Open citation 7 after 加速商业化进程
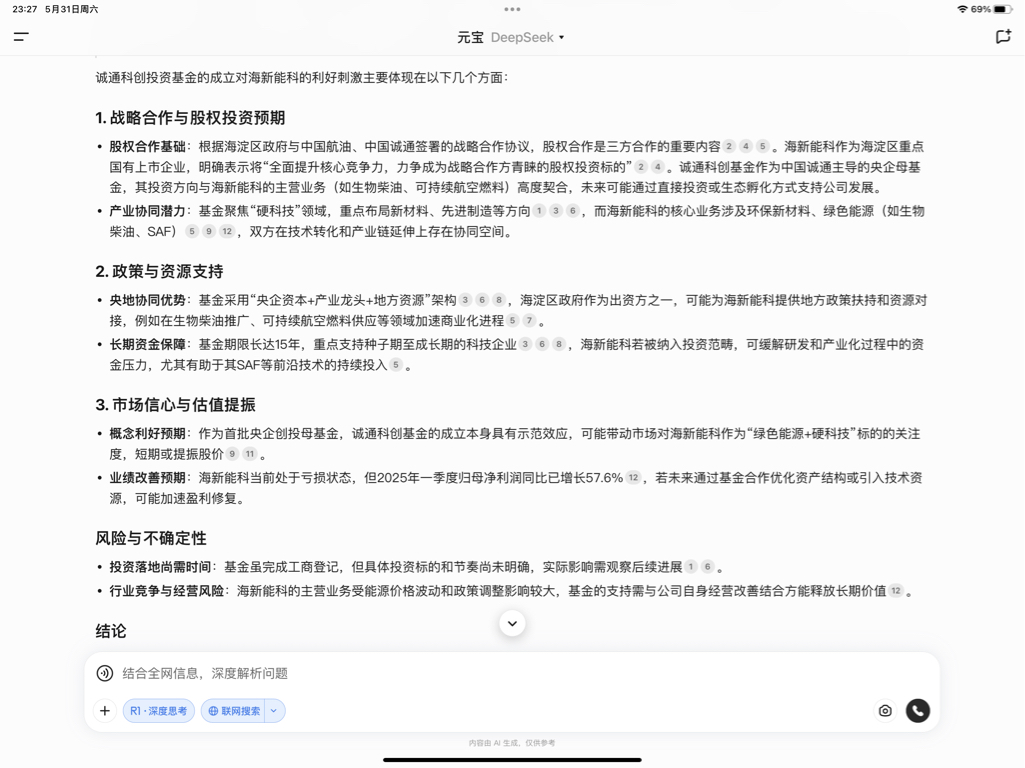 tap(529, 320)
